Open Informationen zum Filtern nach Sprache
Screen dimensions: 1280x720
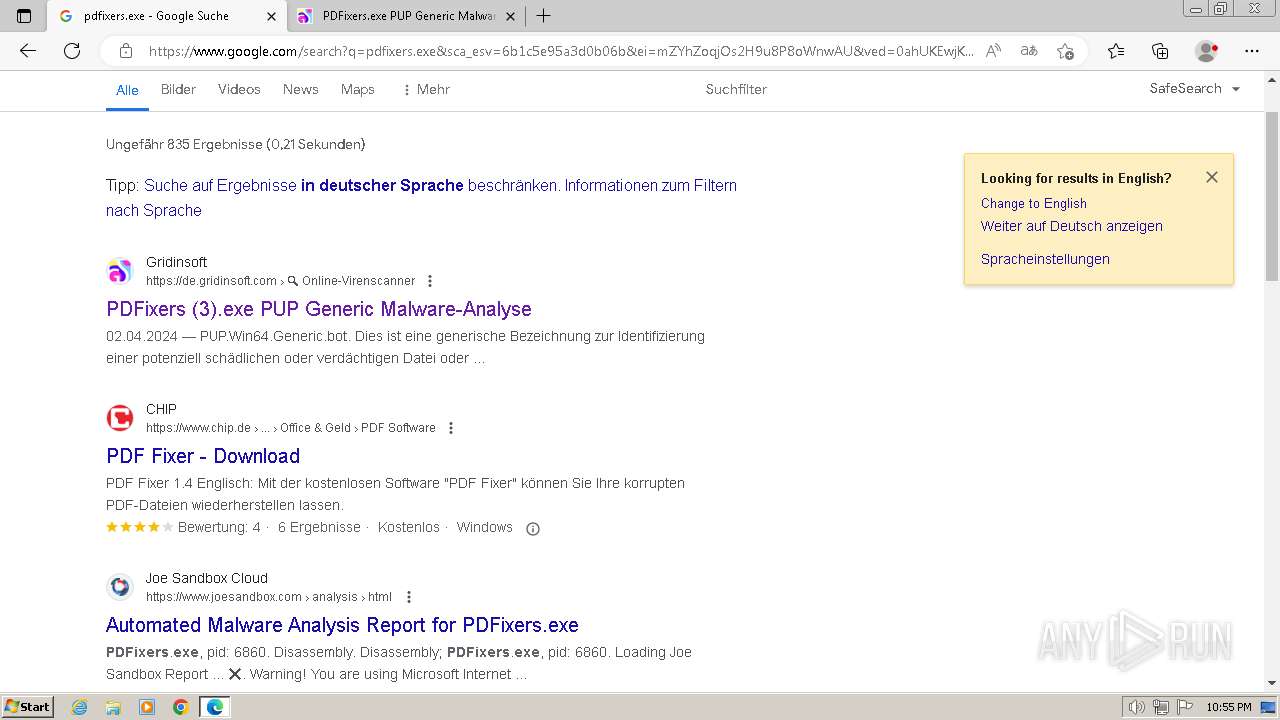pyautogui.click(x=421, y=197)
